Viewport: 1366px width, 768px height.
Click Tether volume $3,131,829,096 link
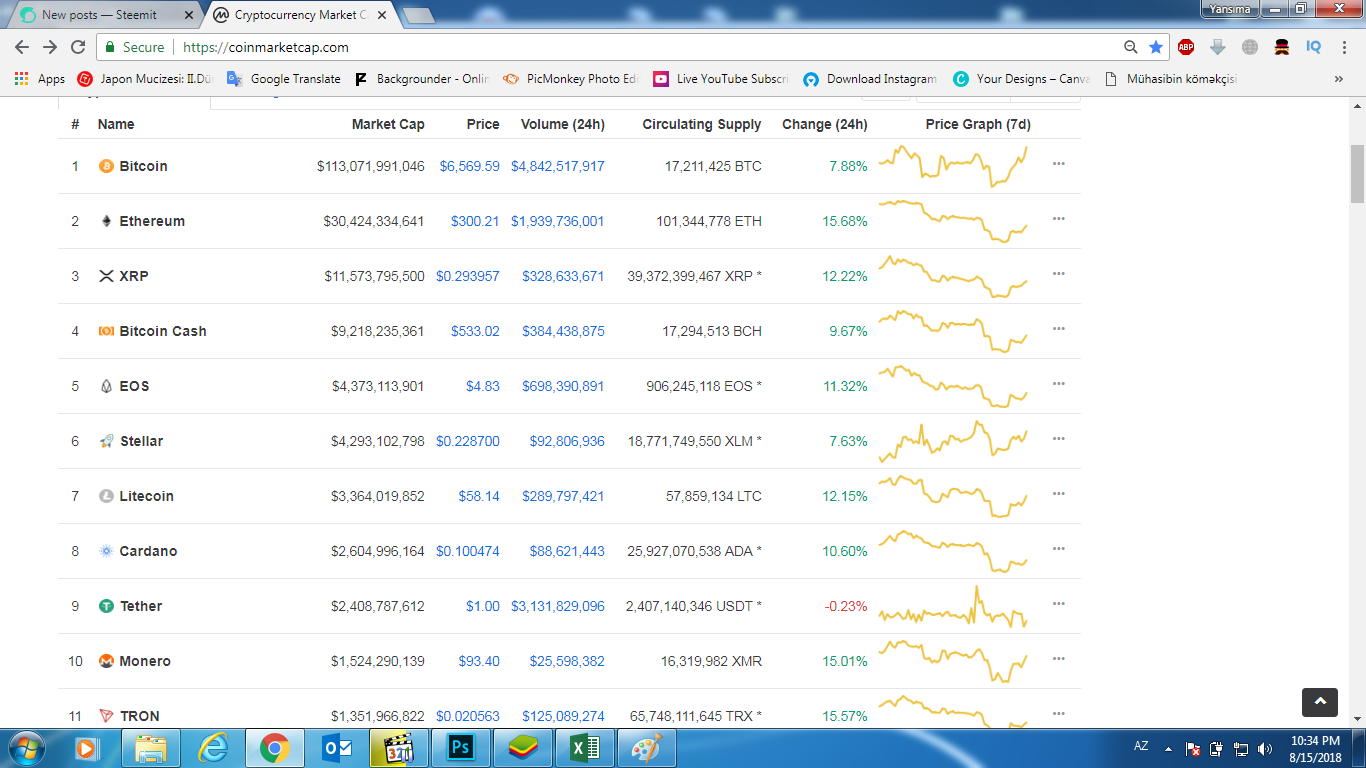click(x=558, y=606)
